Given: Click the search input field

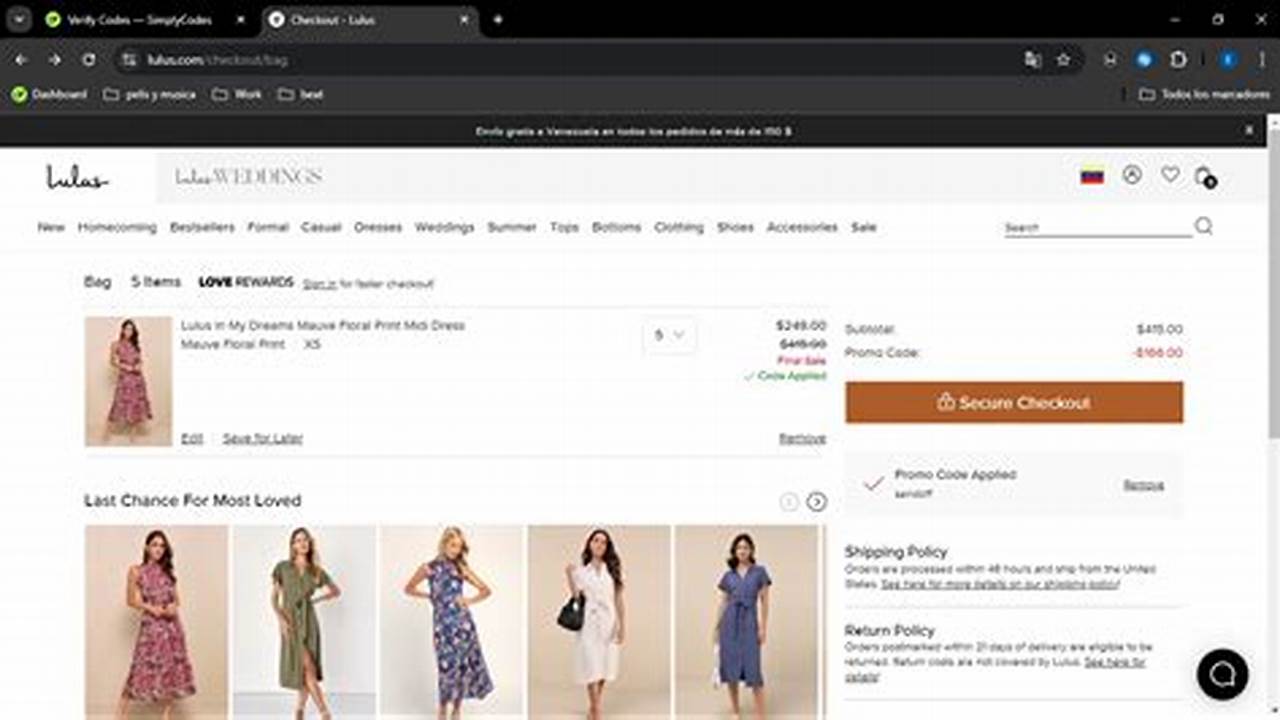Looking at the screenshot, I should click(1090, 227).
